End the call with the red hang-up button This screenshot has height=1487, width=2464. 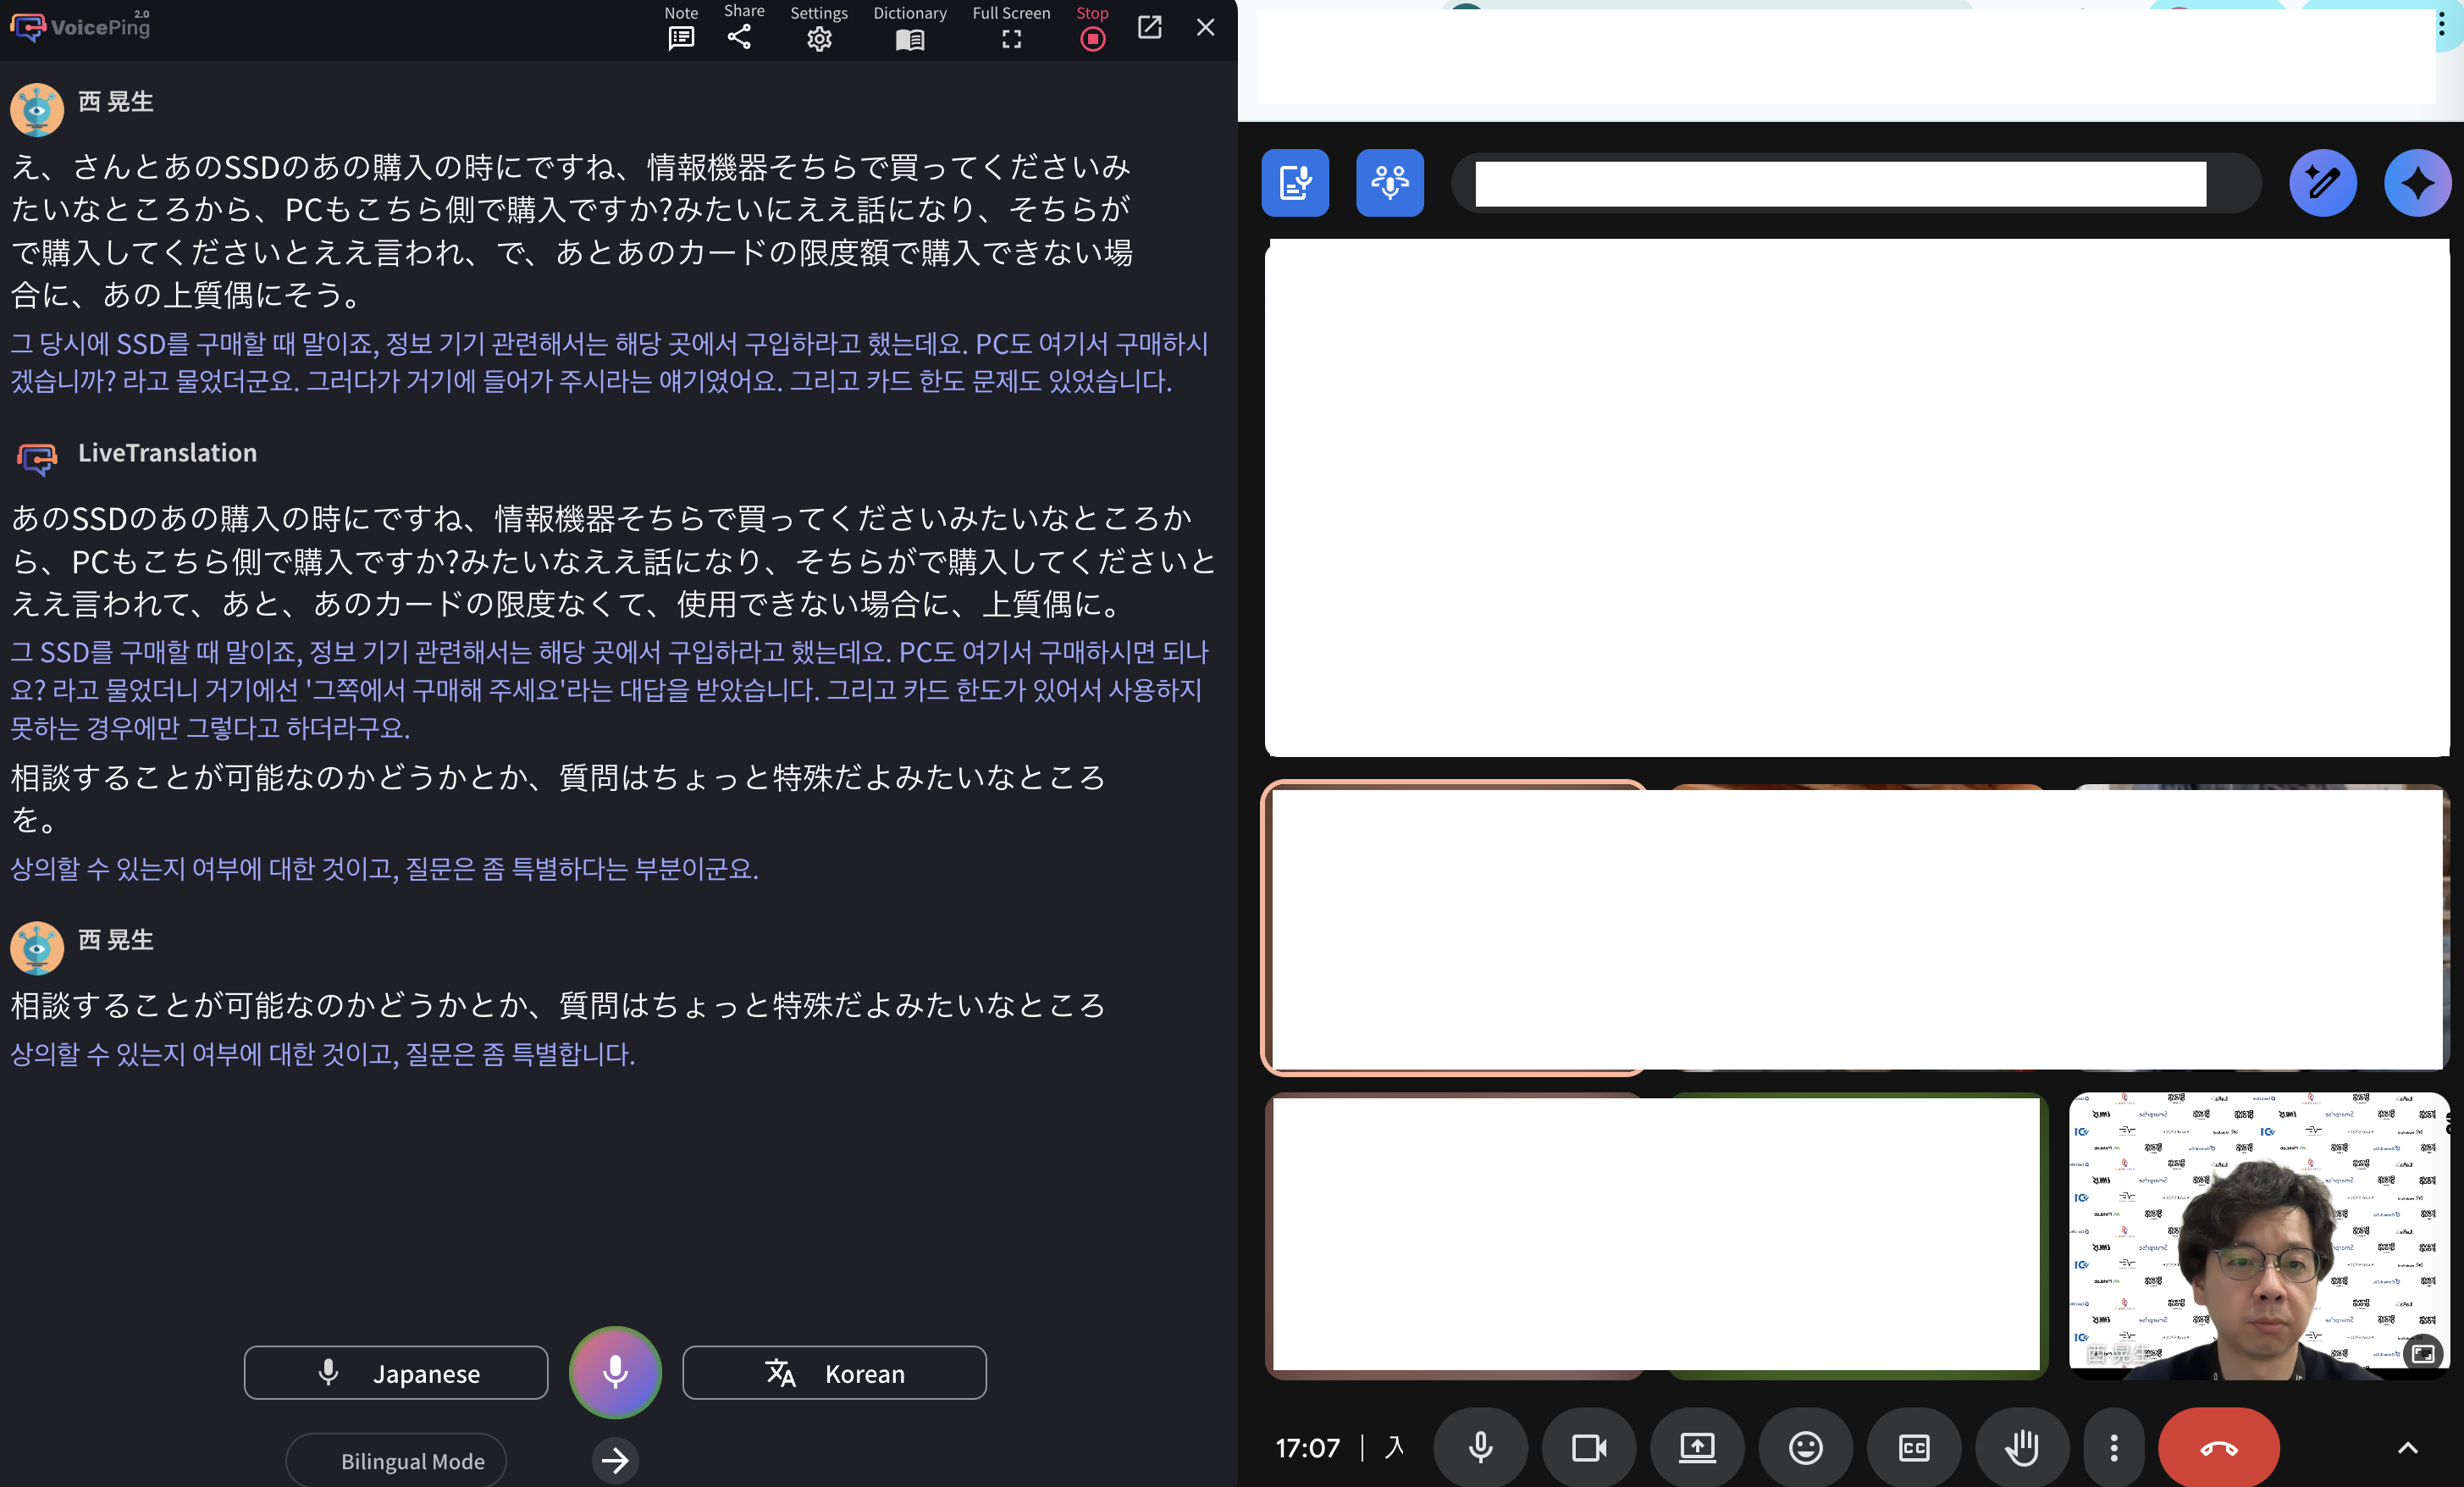pos(2218,1447)
